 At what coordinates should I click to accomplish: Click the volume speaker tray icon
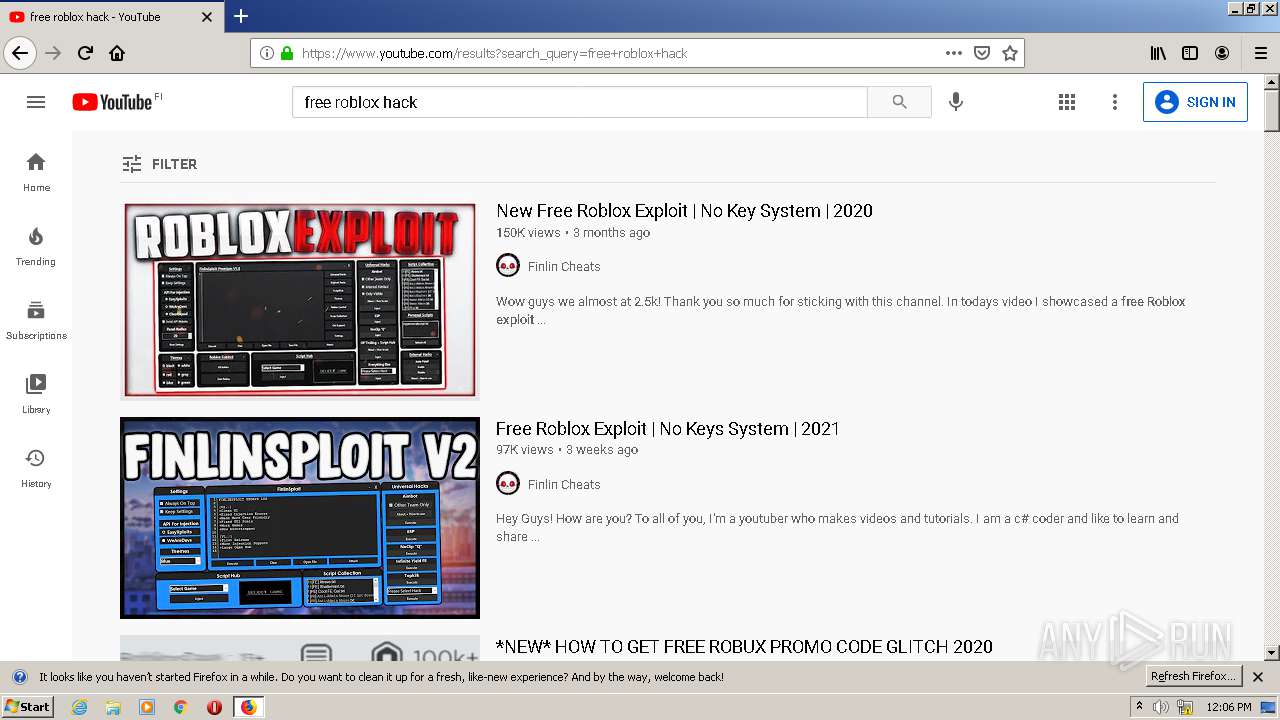coord(1160,707)
